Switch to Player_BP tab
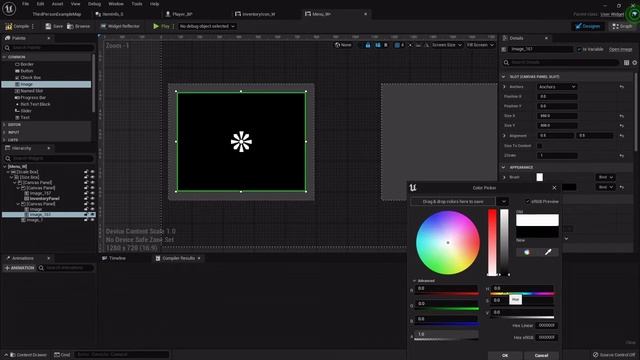640x360 pixels. click(182, 14)
